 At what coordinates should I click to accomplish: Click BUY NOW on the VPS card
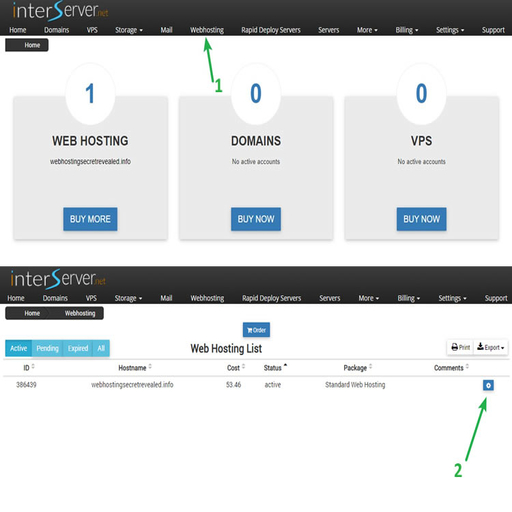(x=421, y=219)
